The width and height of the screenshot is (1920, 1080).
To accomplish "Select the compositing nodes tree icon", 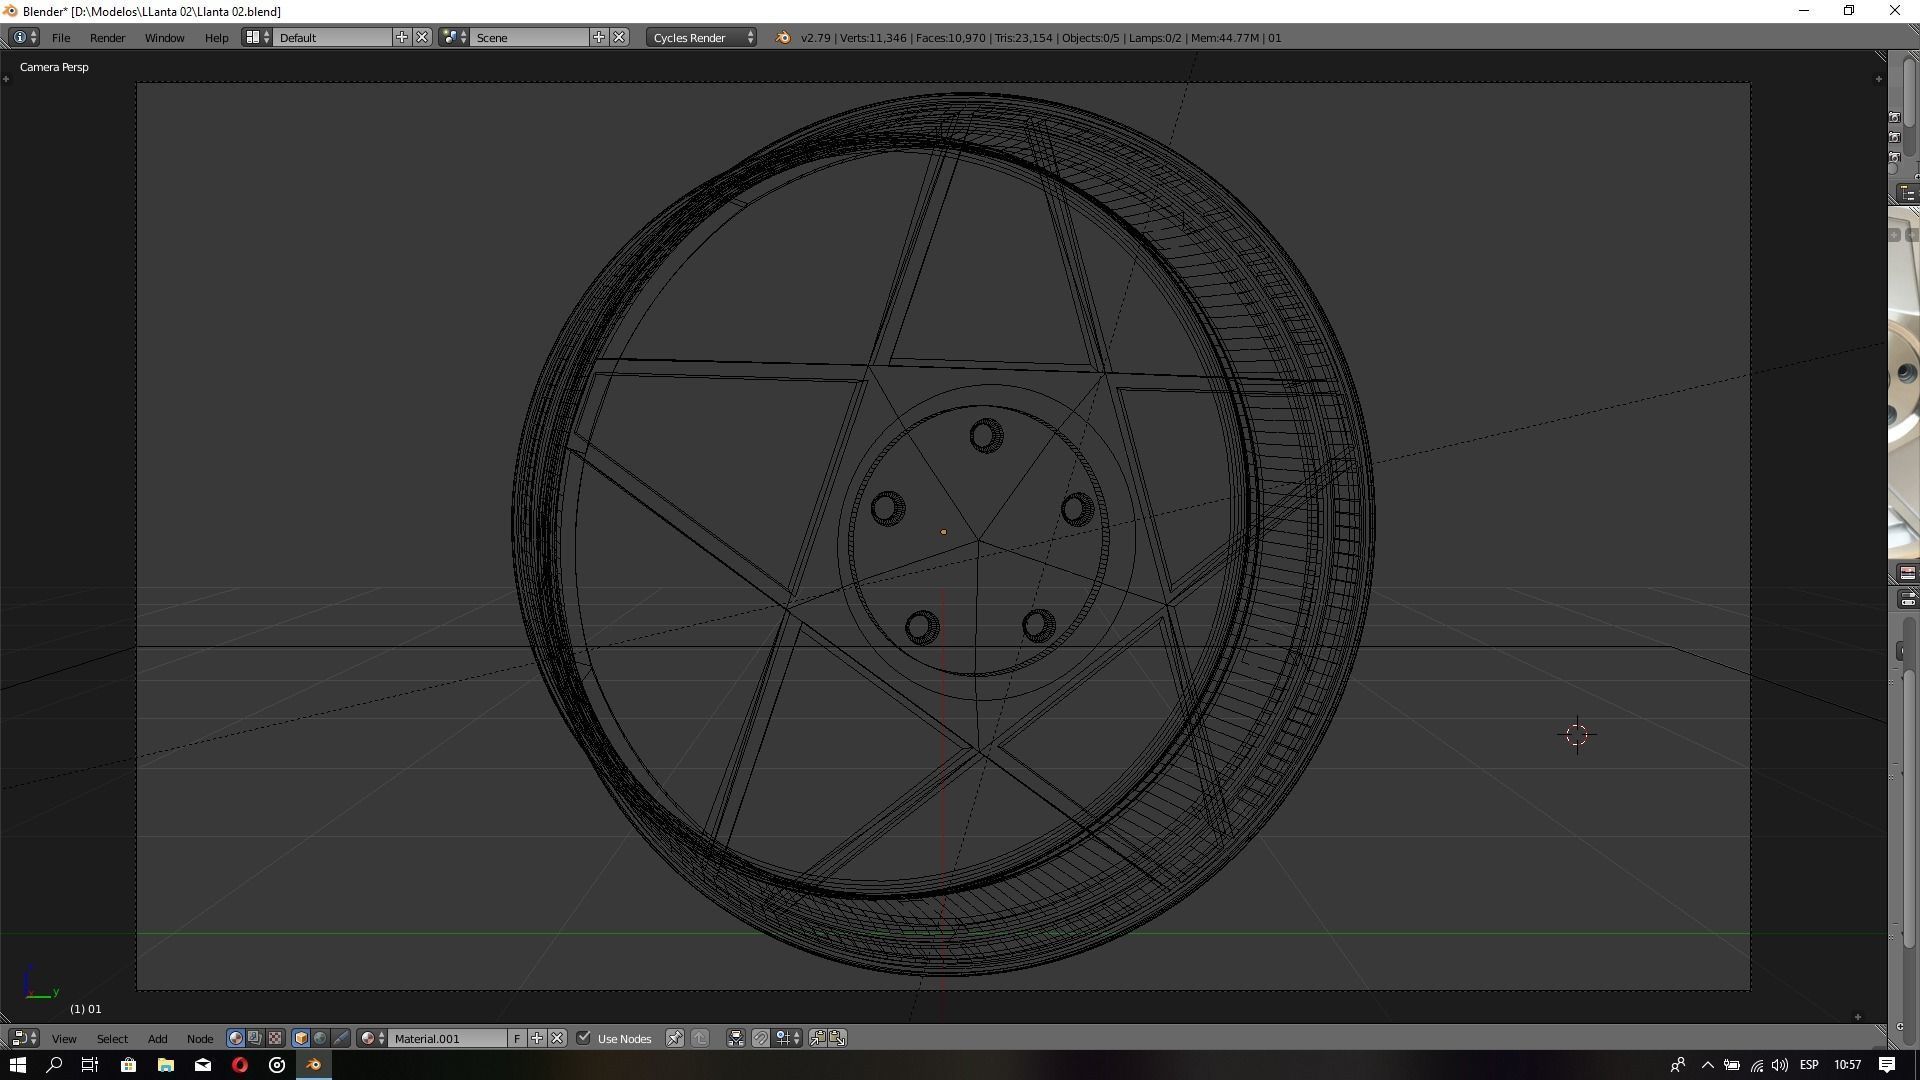I will tap(255, 1038).
